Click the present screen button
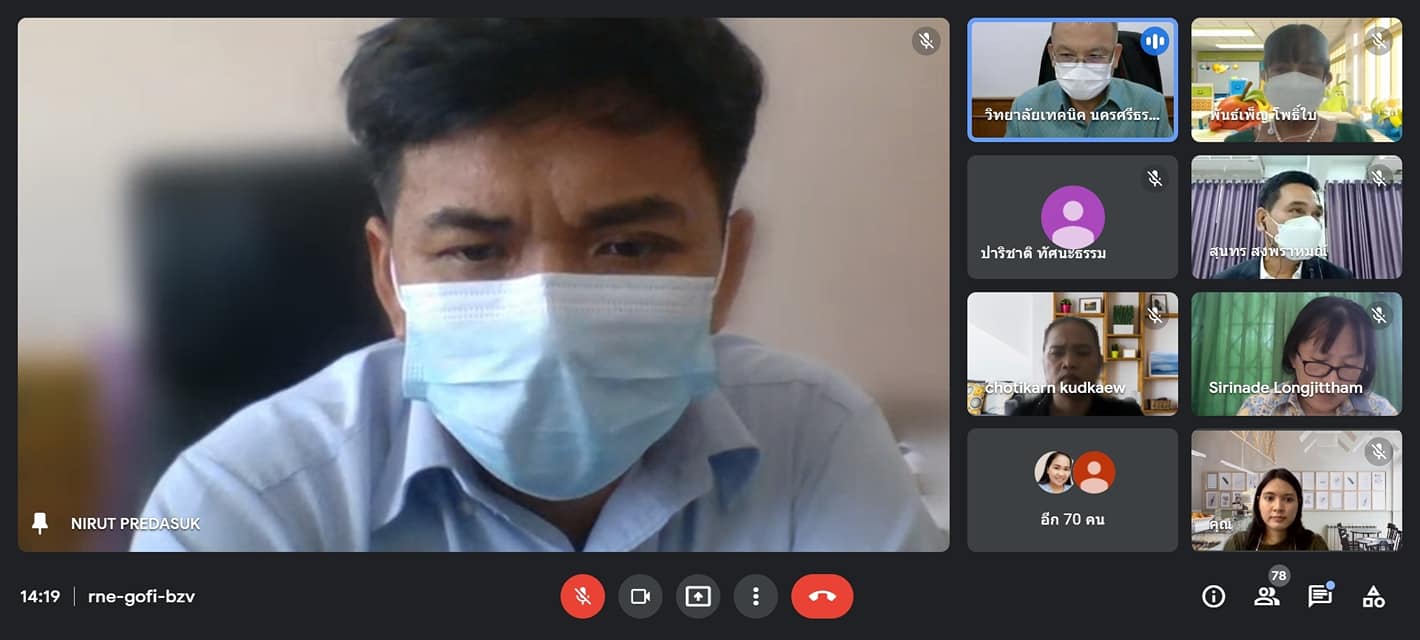The image size is (1420, 640). point(698,597)
